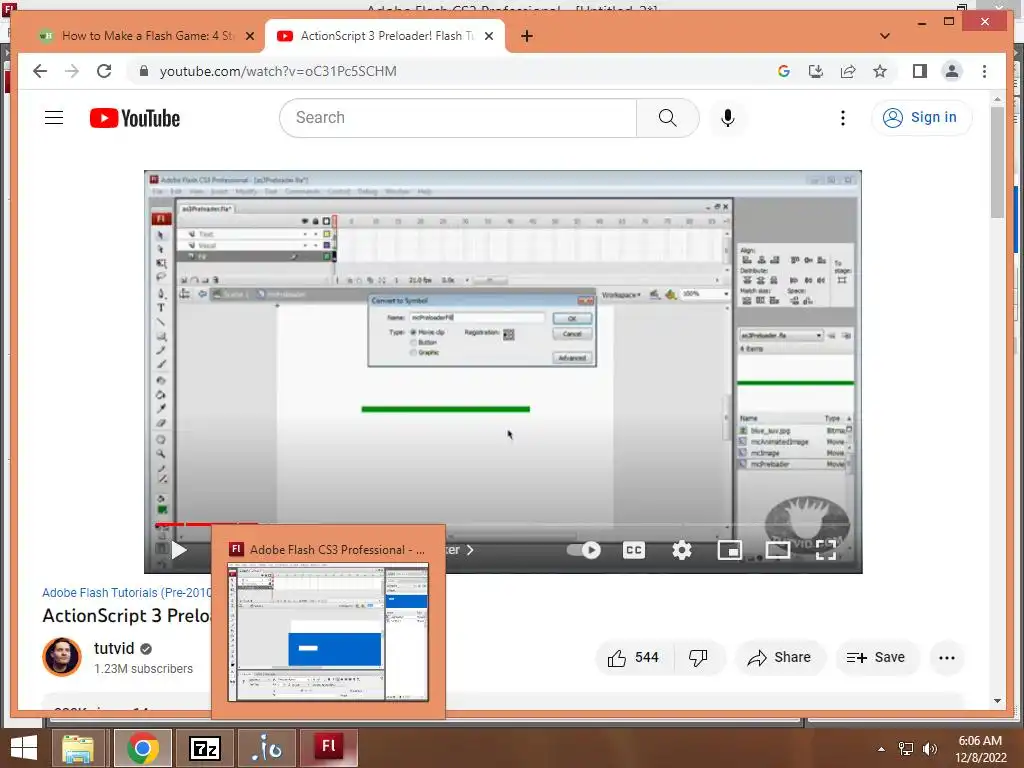Reload the YouTube page

(104, 71)
